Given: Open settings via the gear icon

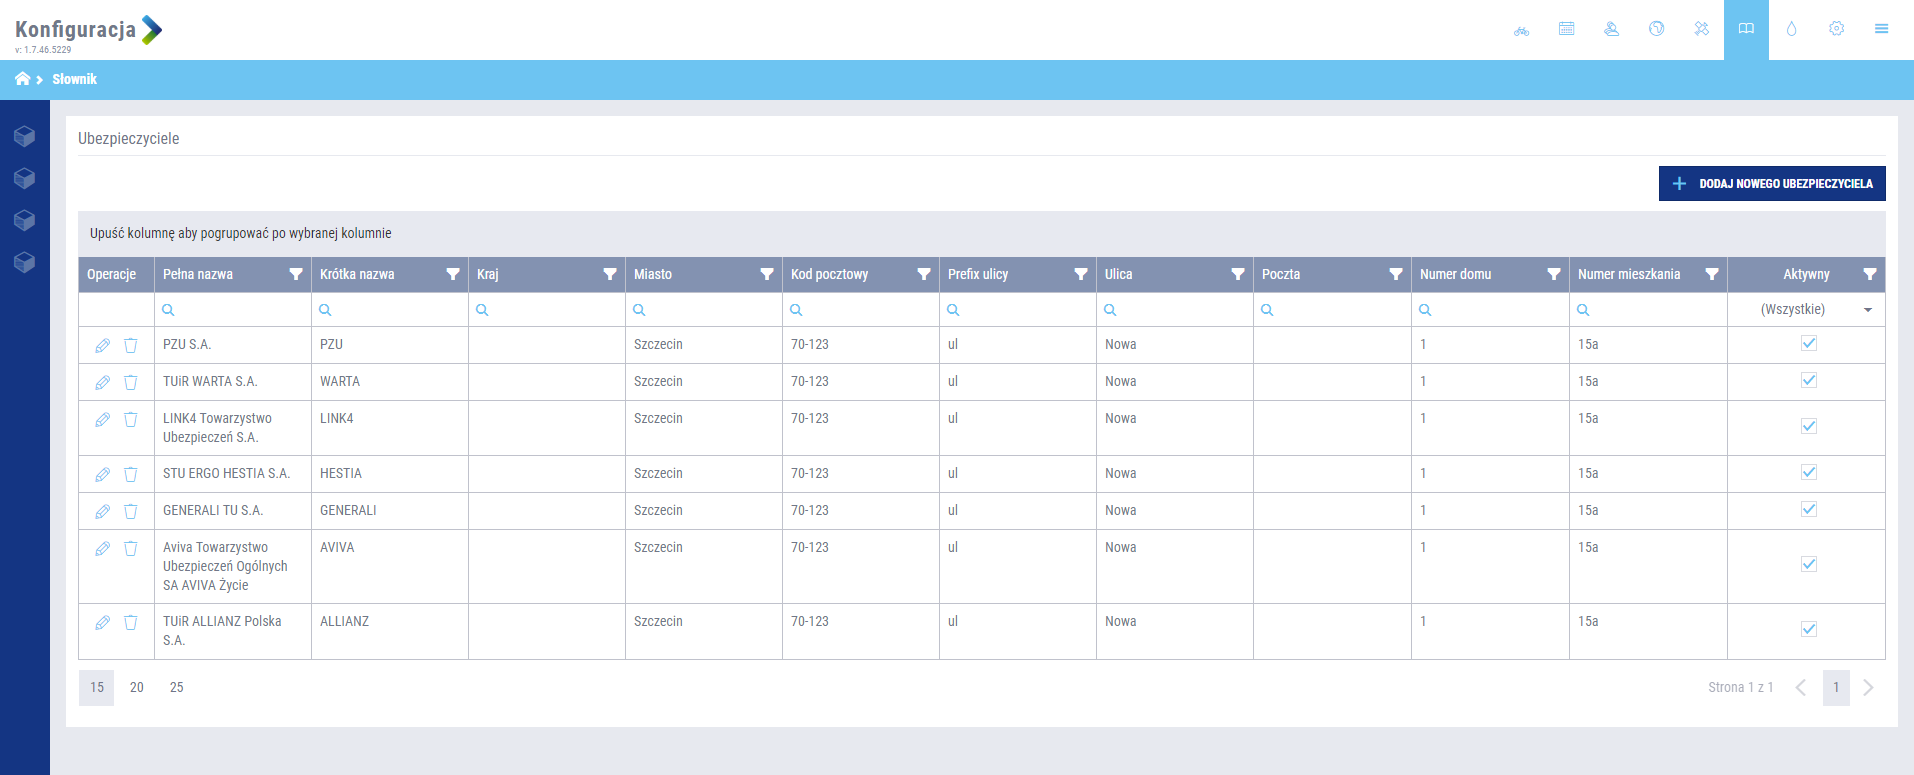Looking at the screenshot, I should tap(1836, 29).
